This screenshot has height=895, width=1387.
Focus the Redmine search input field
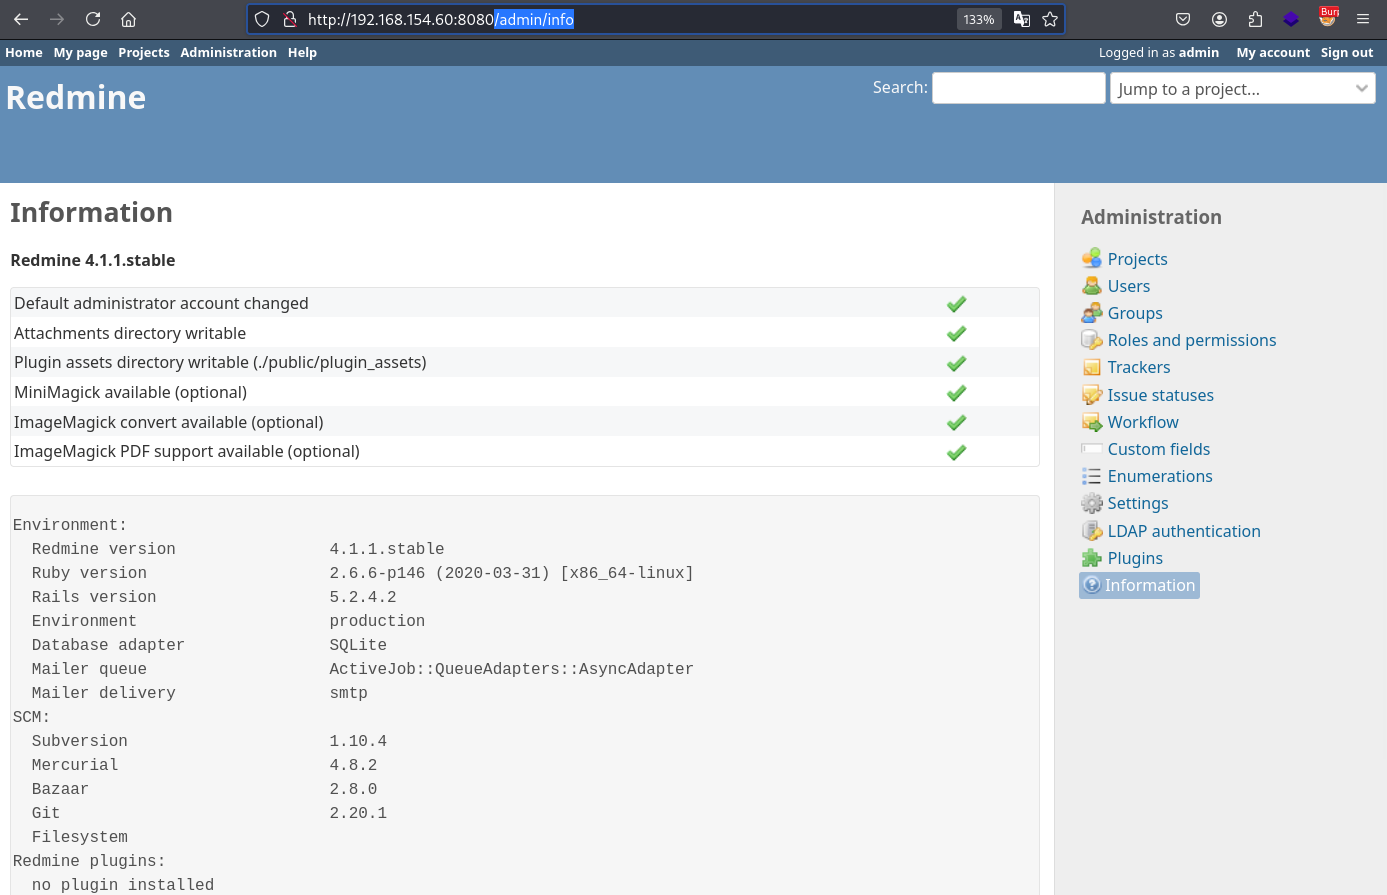coord(1018,88)
